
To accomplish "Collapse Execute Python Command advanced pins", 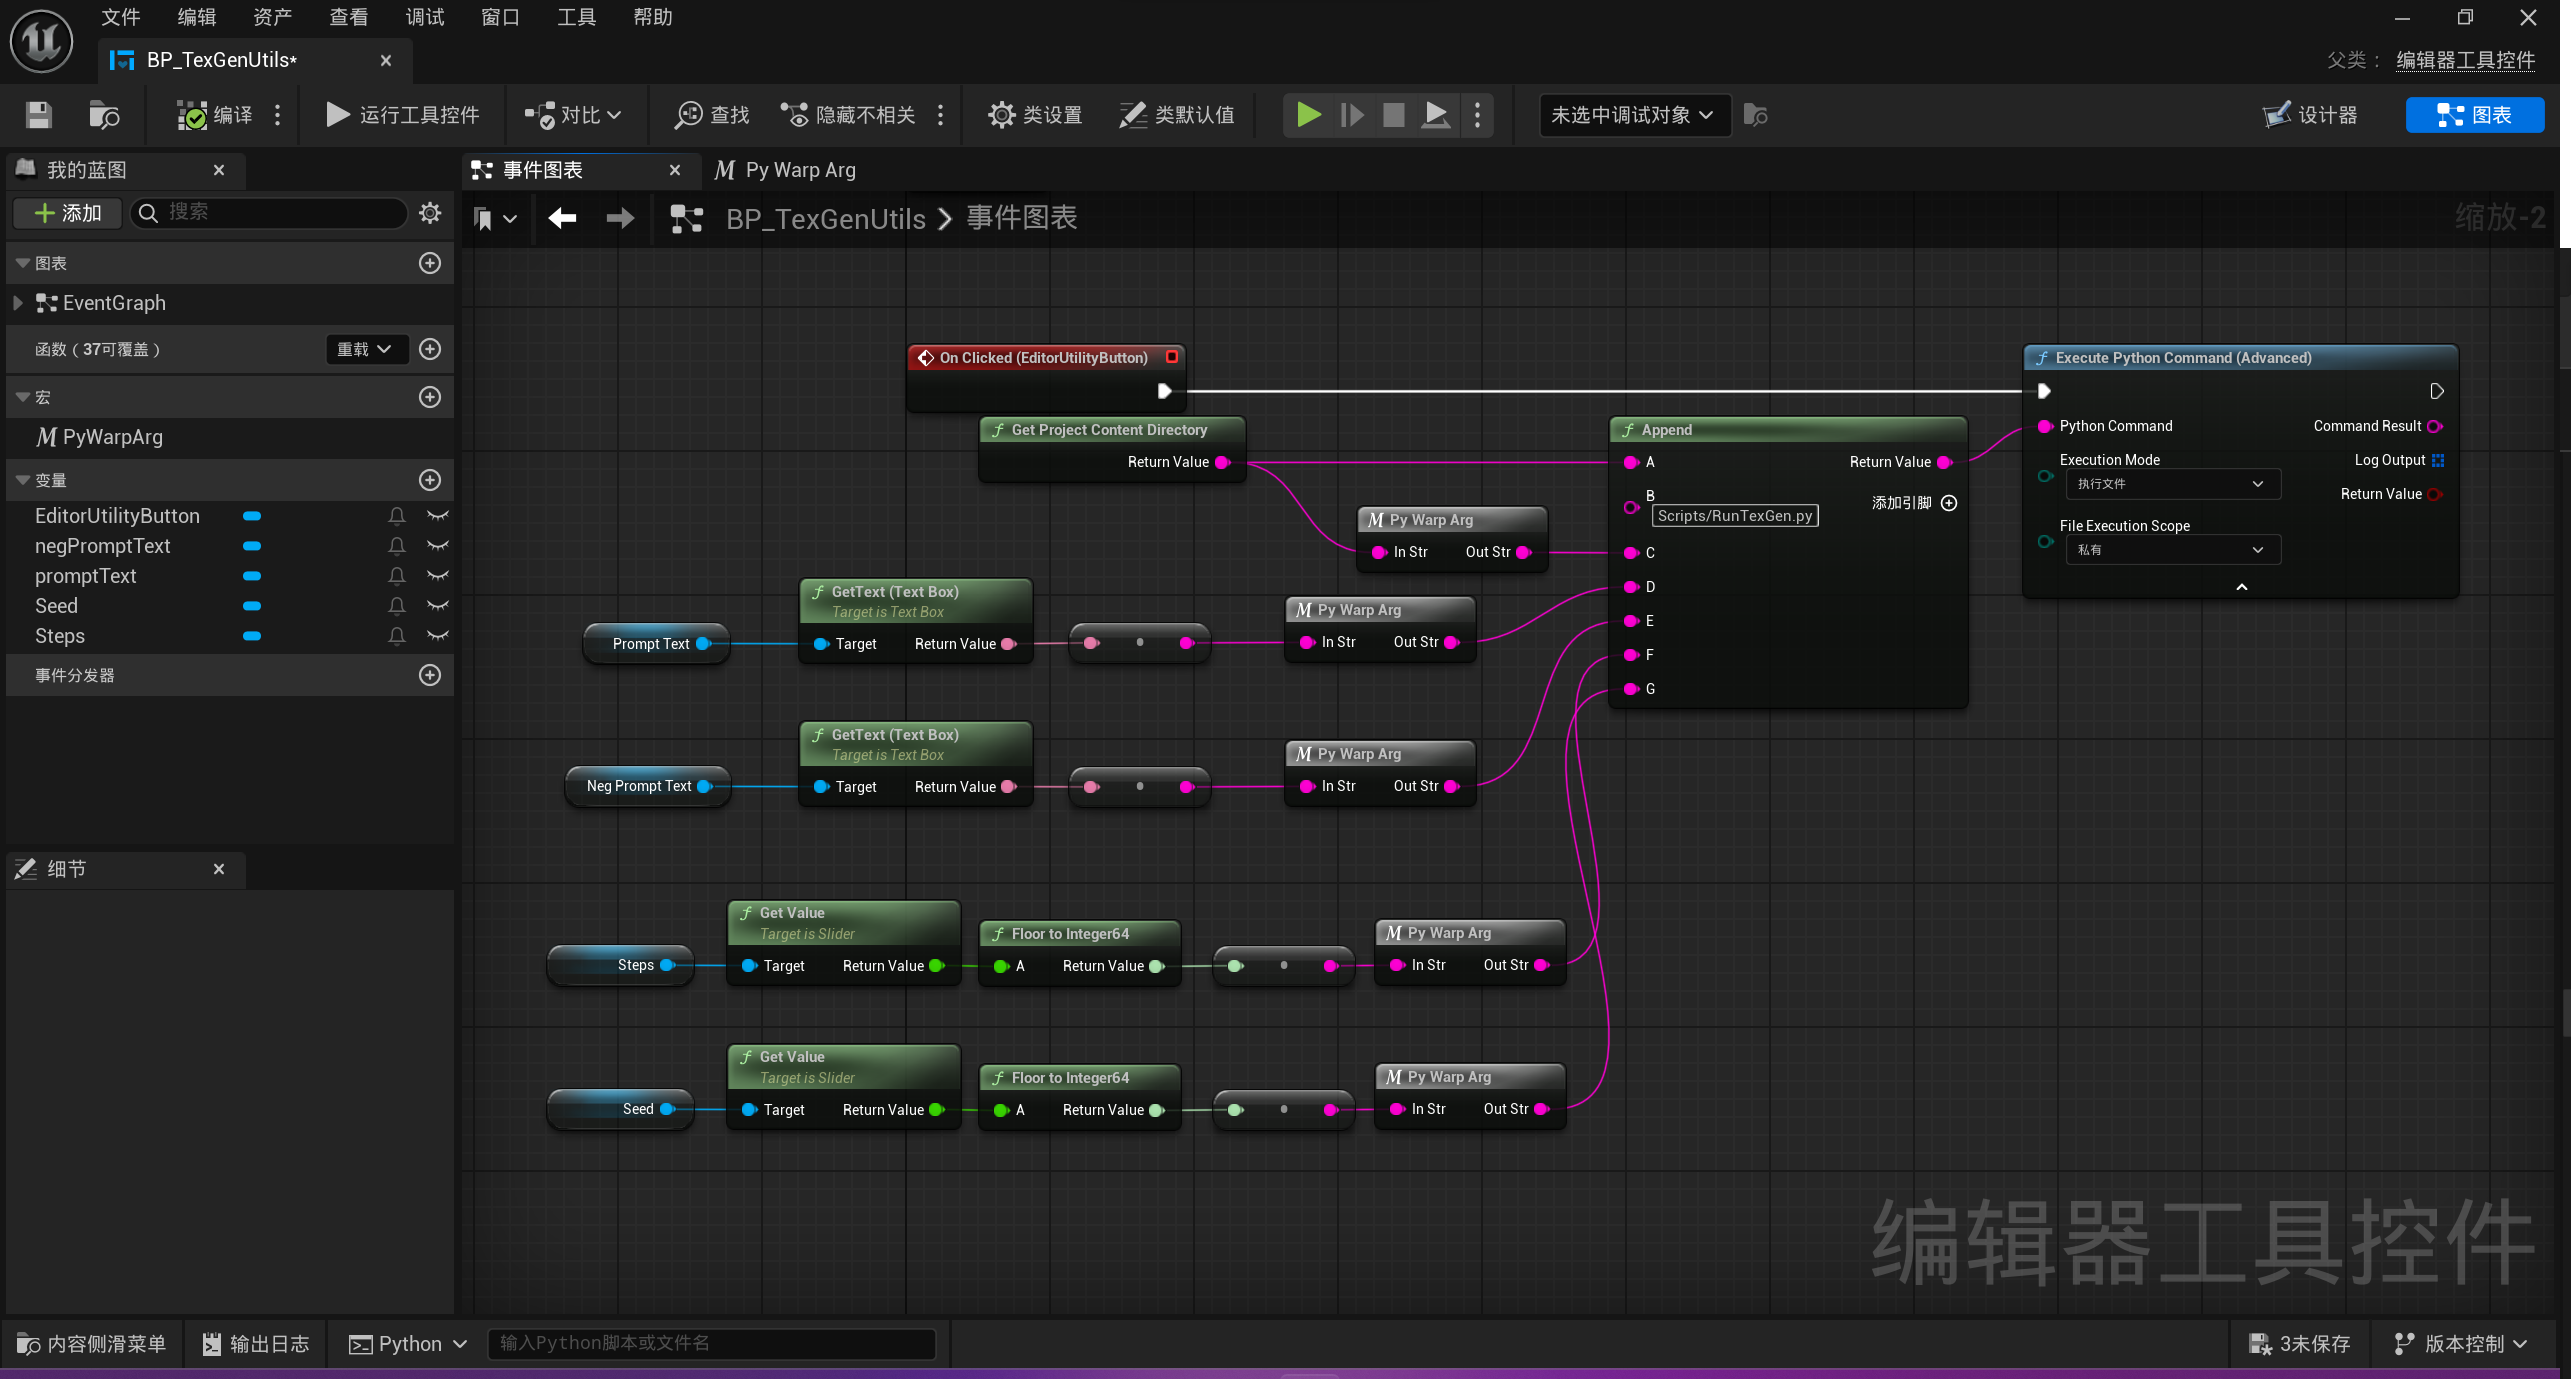I will pos(2241,587).
